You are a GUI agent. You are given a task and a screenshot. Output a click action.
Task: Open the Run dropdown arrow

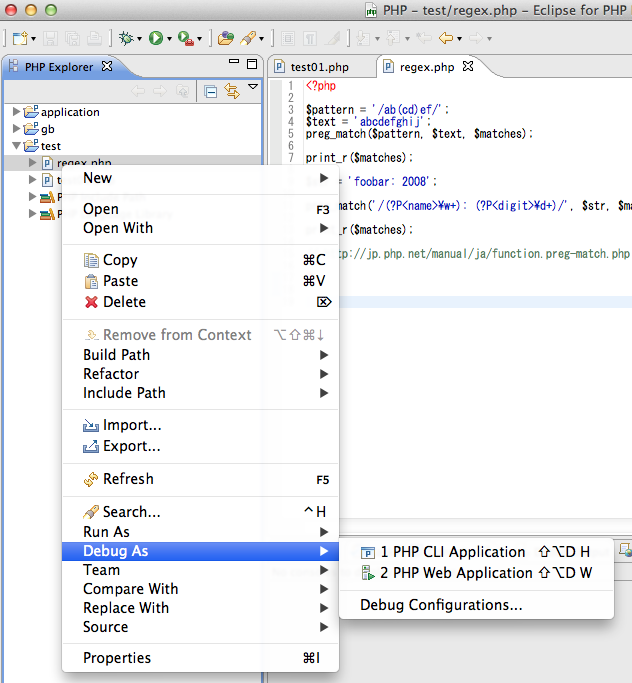[169, 39]
